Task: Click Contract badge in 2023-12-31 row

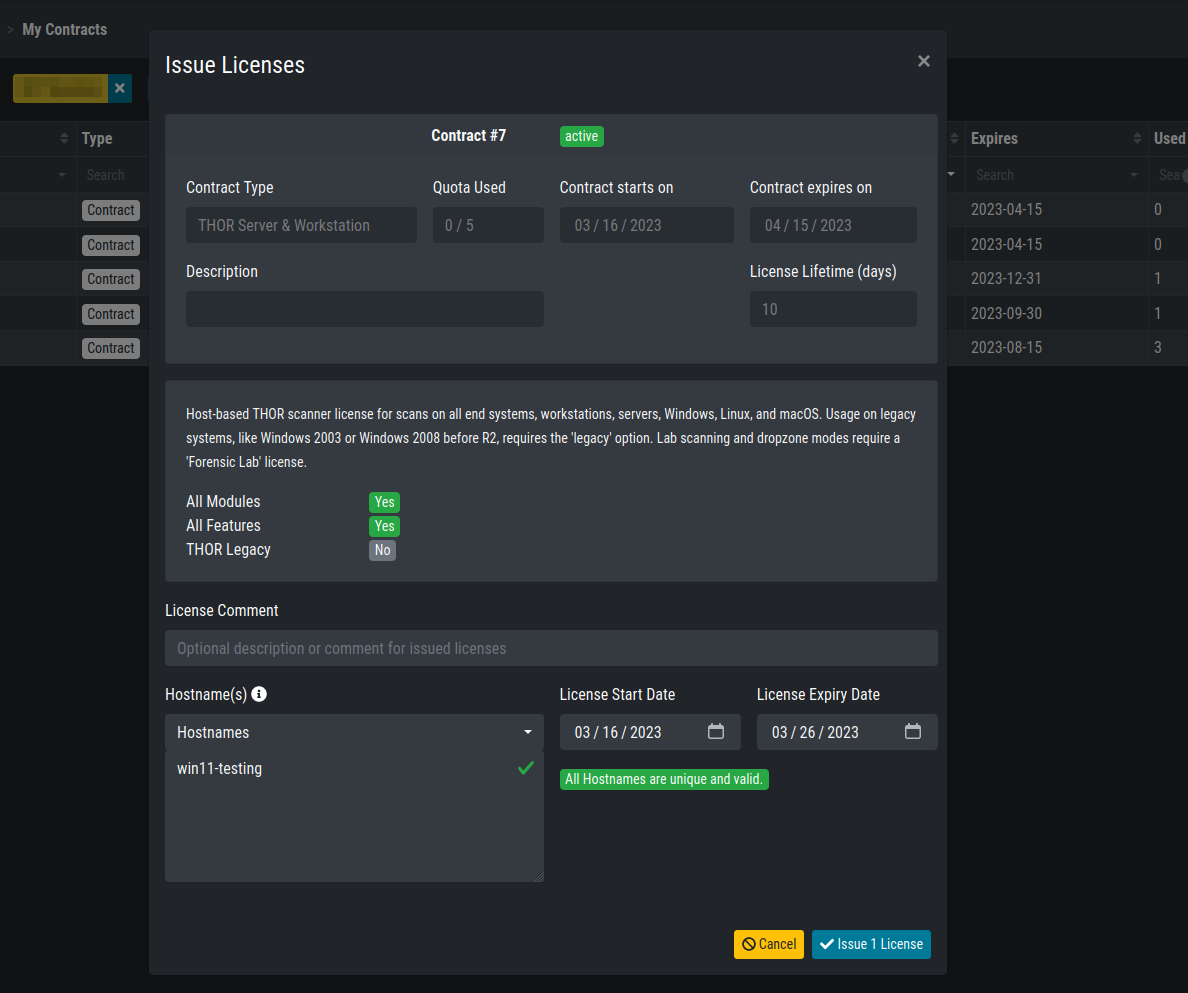Action: pos(111,279)
